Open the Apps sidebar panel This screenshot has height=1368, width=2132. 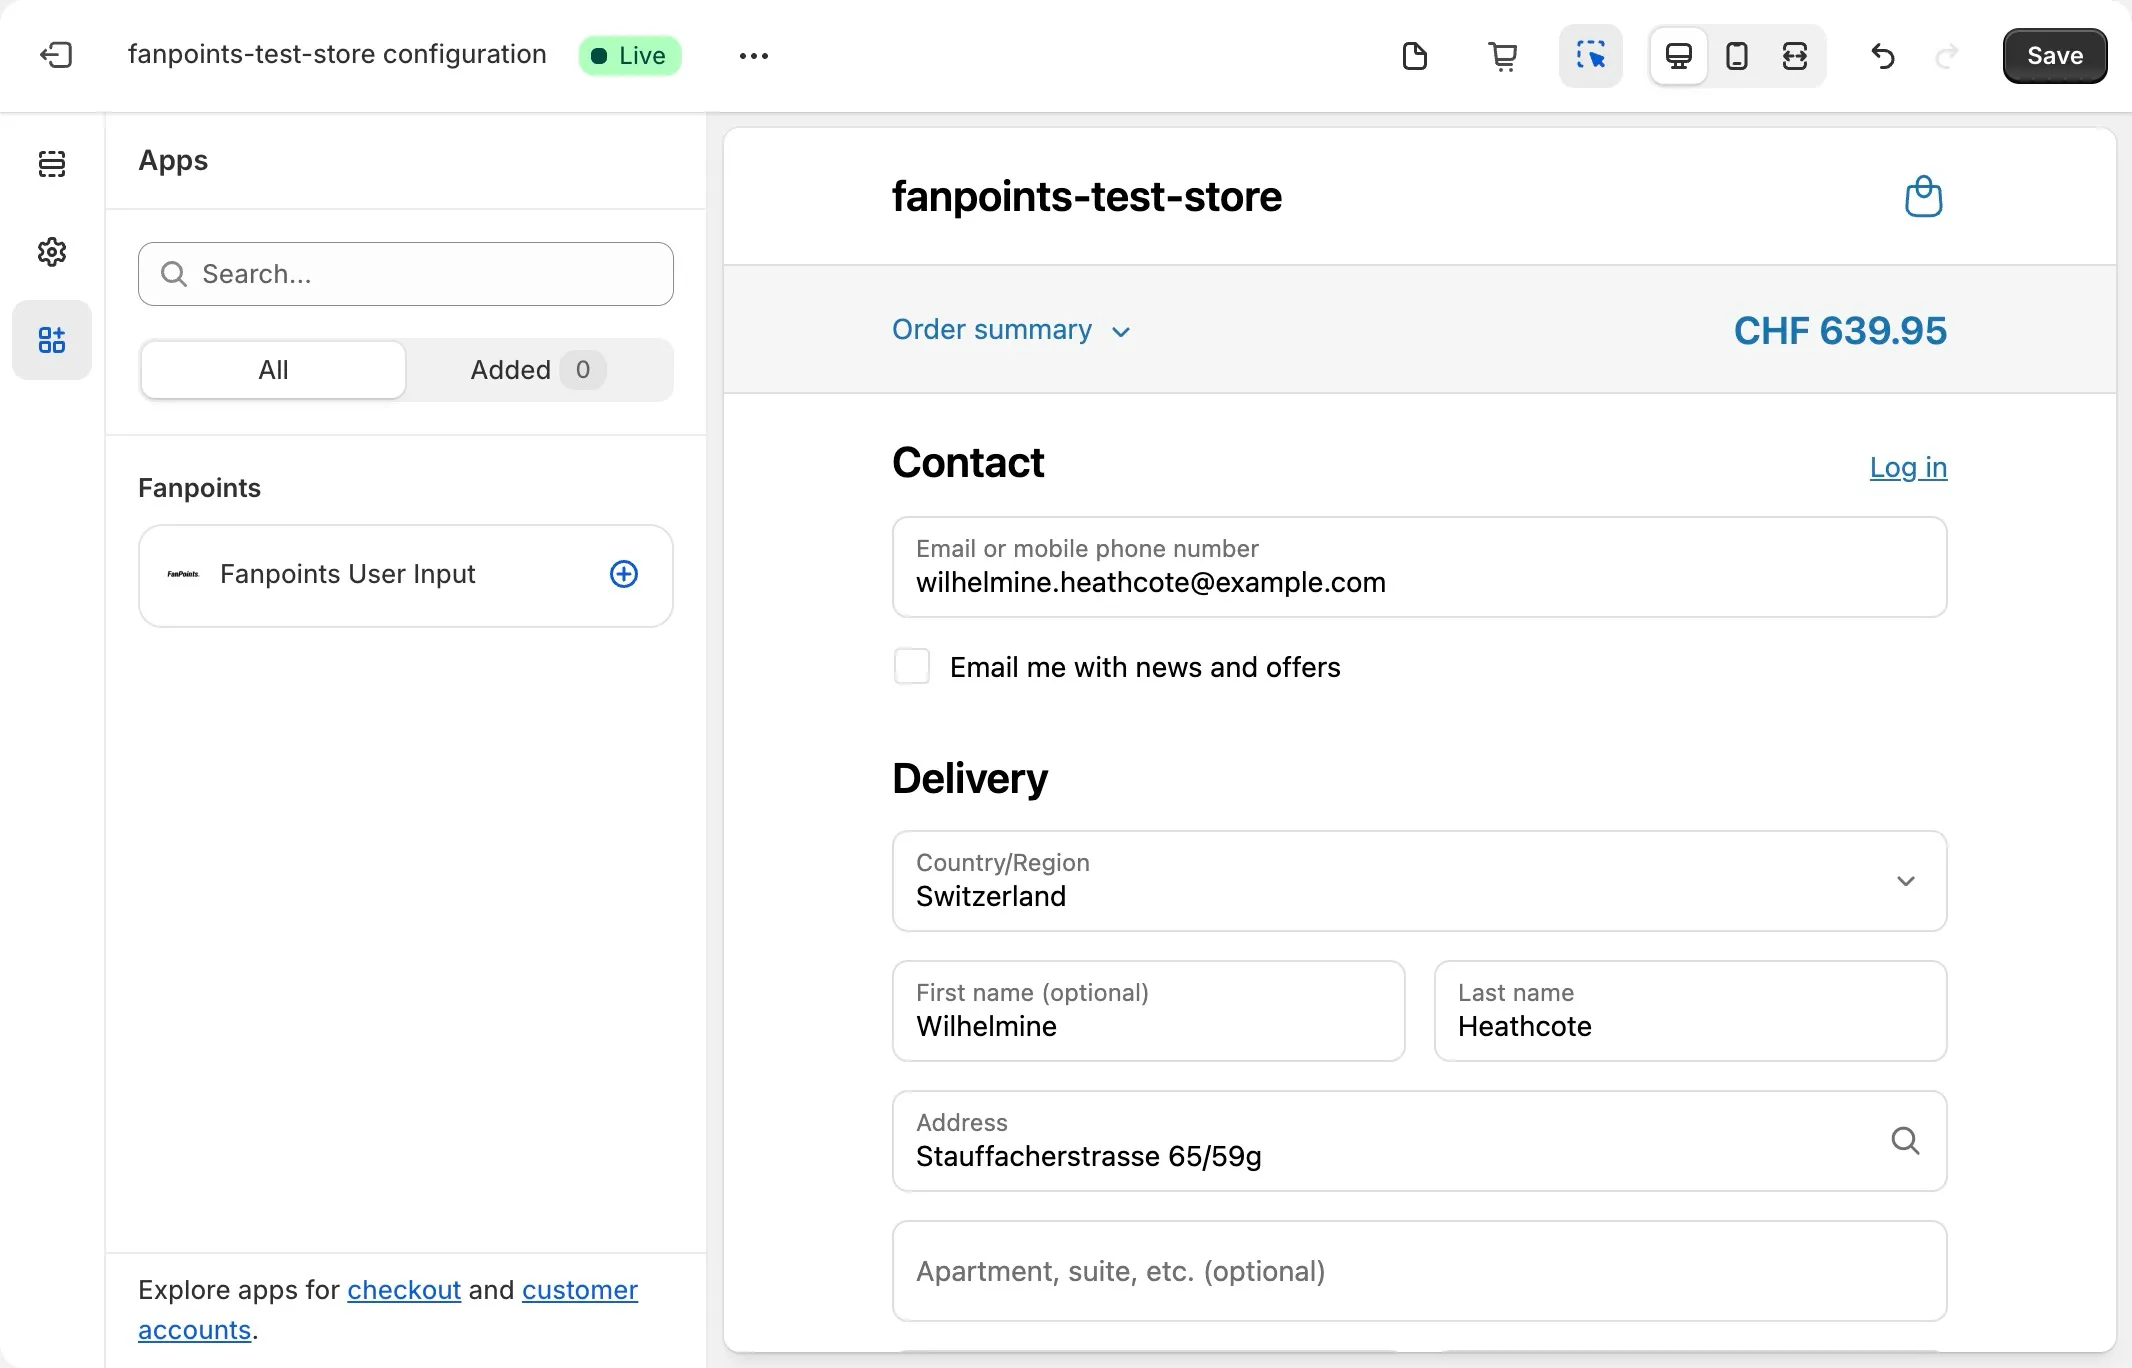[x=52, y=340]
